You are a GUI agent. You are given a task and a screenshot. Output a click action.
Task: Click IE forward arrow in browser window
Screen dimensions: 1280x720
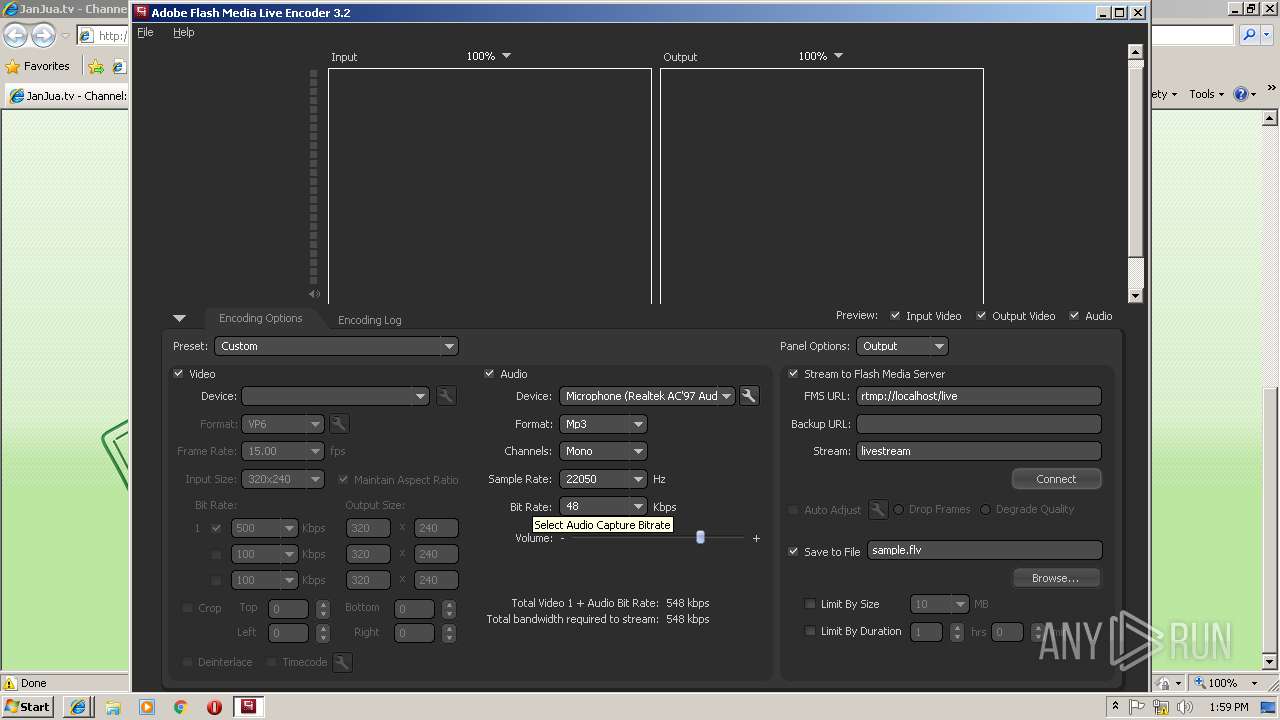coord(43,36)
